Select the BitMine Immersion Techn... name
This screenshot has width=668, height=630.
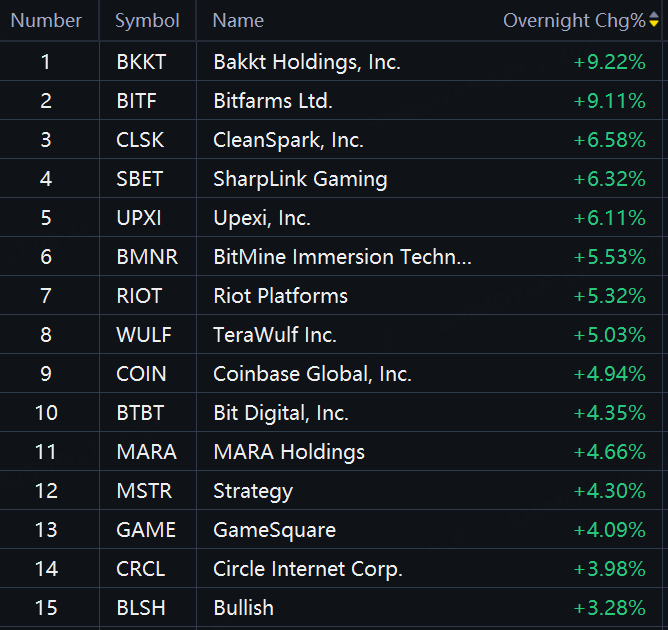click(x=342, y=257)
